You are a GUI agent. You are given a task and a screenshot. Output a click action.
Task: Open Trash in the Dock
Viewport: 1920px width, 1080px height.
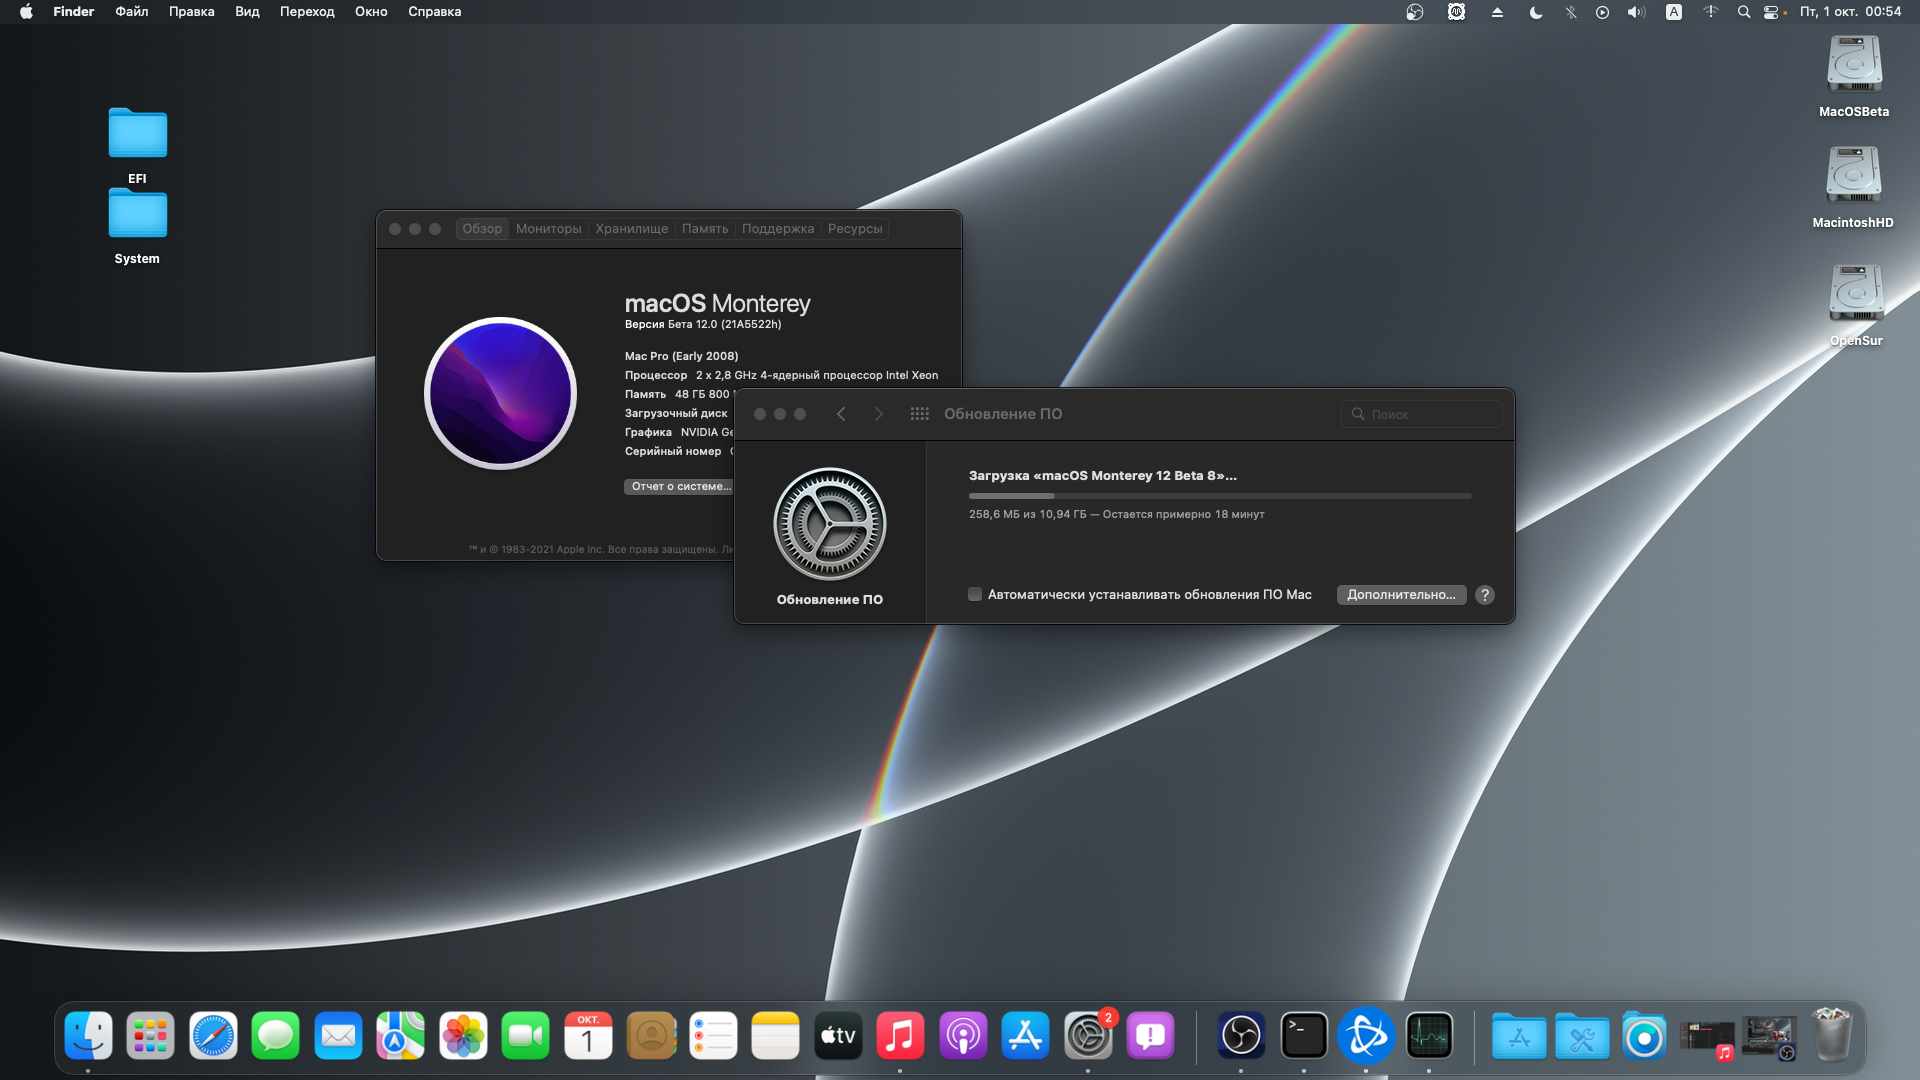[x=1833, y=1036]
